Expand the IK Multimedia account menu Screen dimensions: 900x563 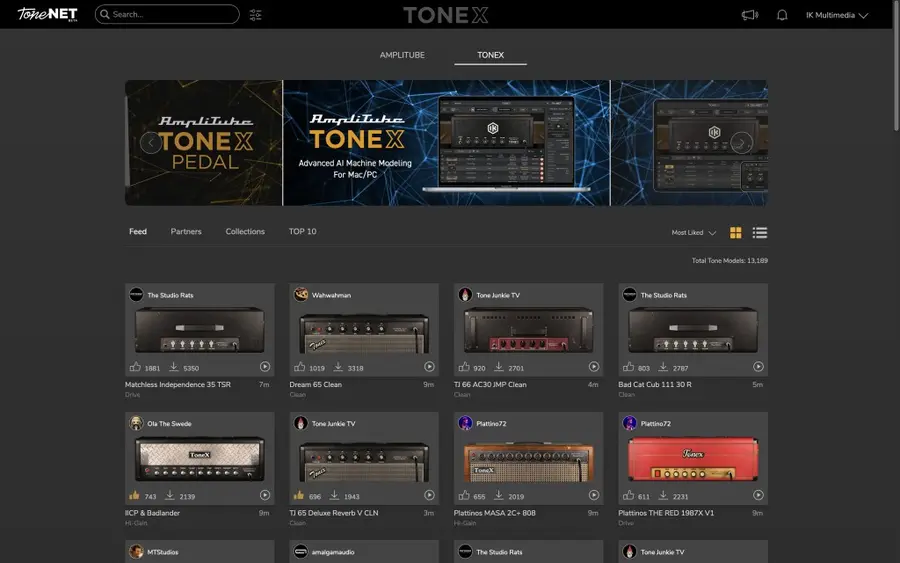(x=836, y=15)
